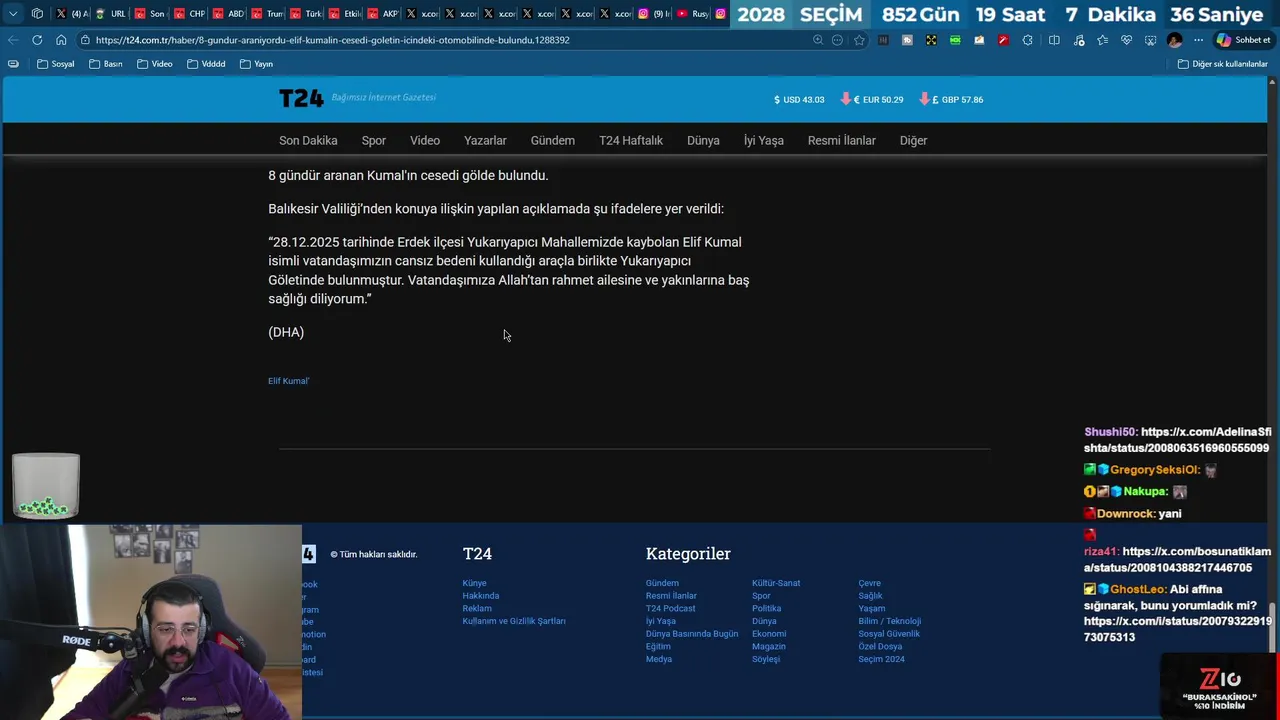Screen dimensions: 1280x720
Task: Open the three-dot browser settings menu
Action: [1198, 40]
